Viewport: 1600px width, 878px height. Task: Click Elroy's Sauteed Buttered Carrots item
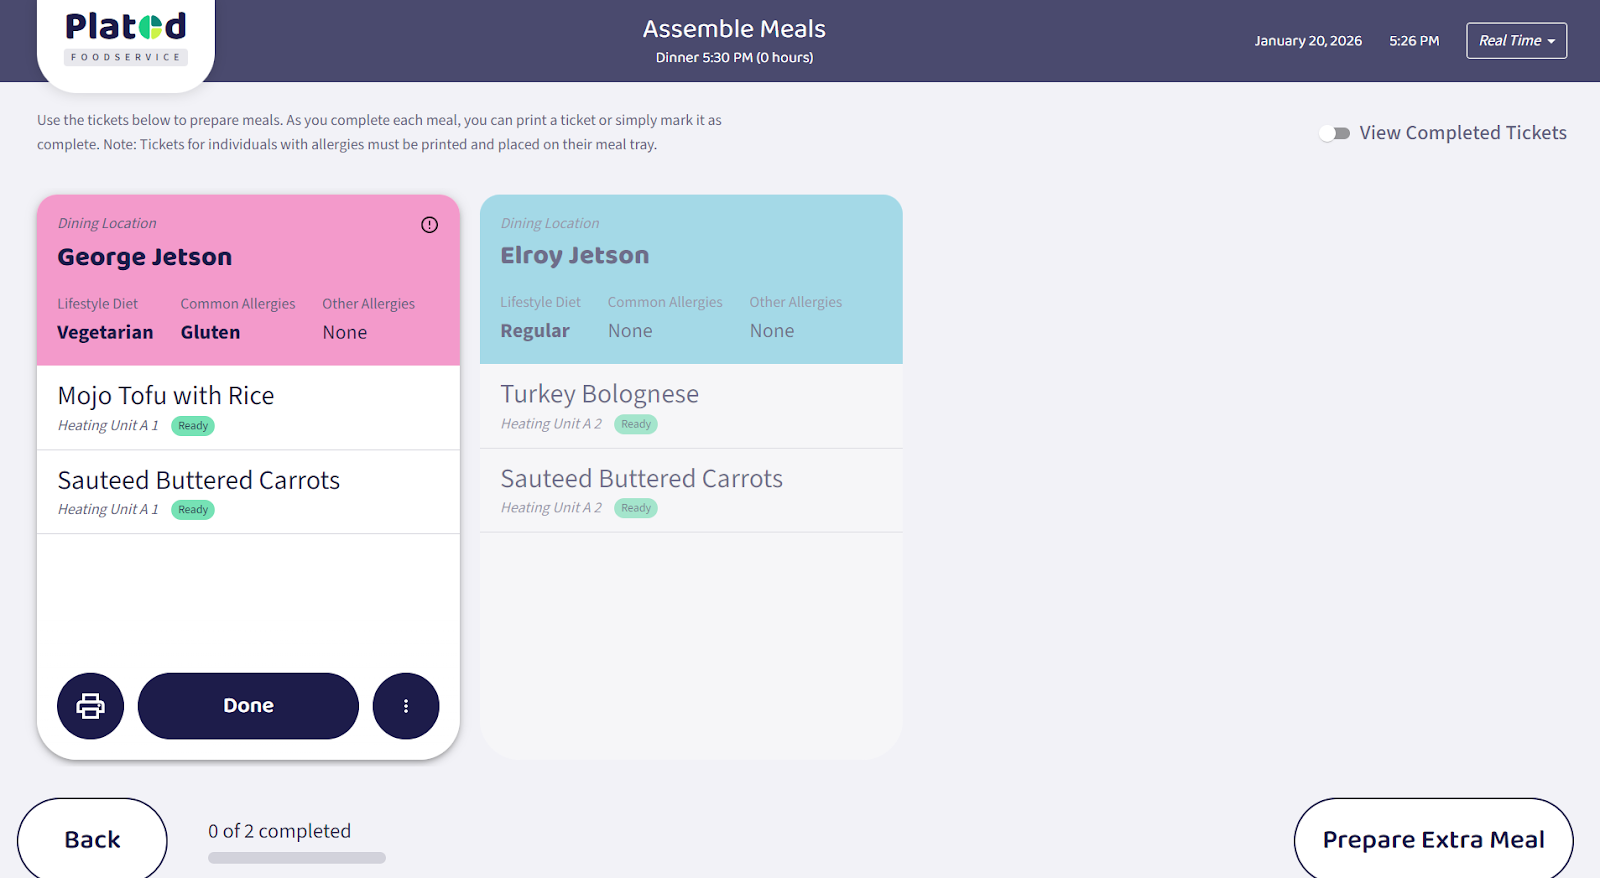(x=641, y=479)
